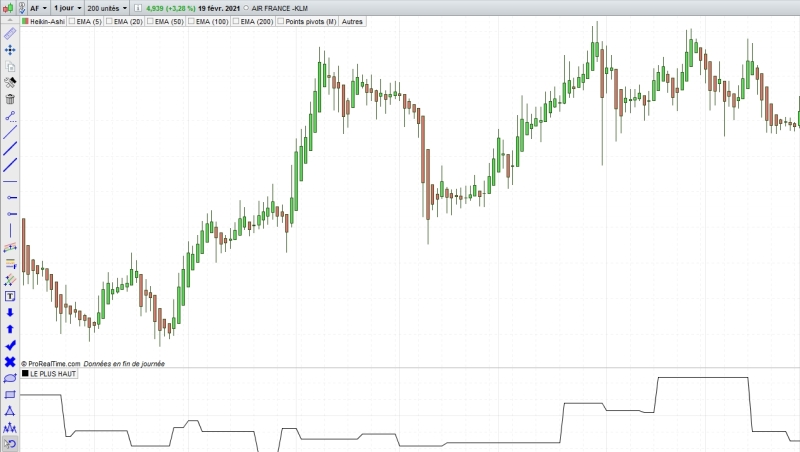This screenshot has height=452, width=800.
Task: Open the Autres indicators button
Action: pos(352,21)
